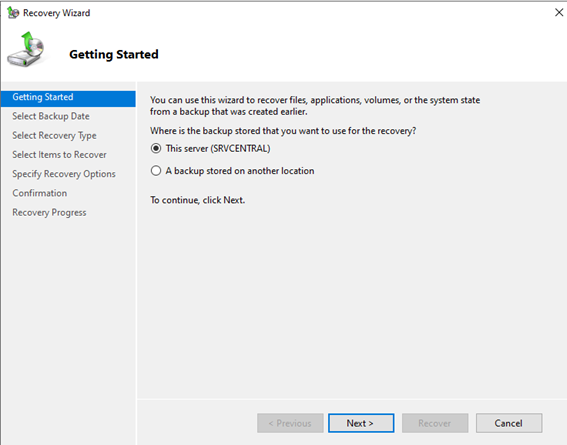
Task: Jump to the Select Recovery Type step
Action: 54,136
